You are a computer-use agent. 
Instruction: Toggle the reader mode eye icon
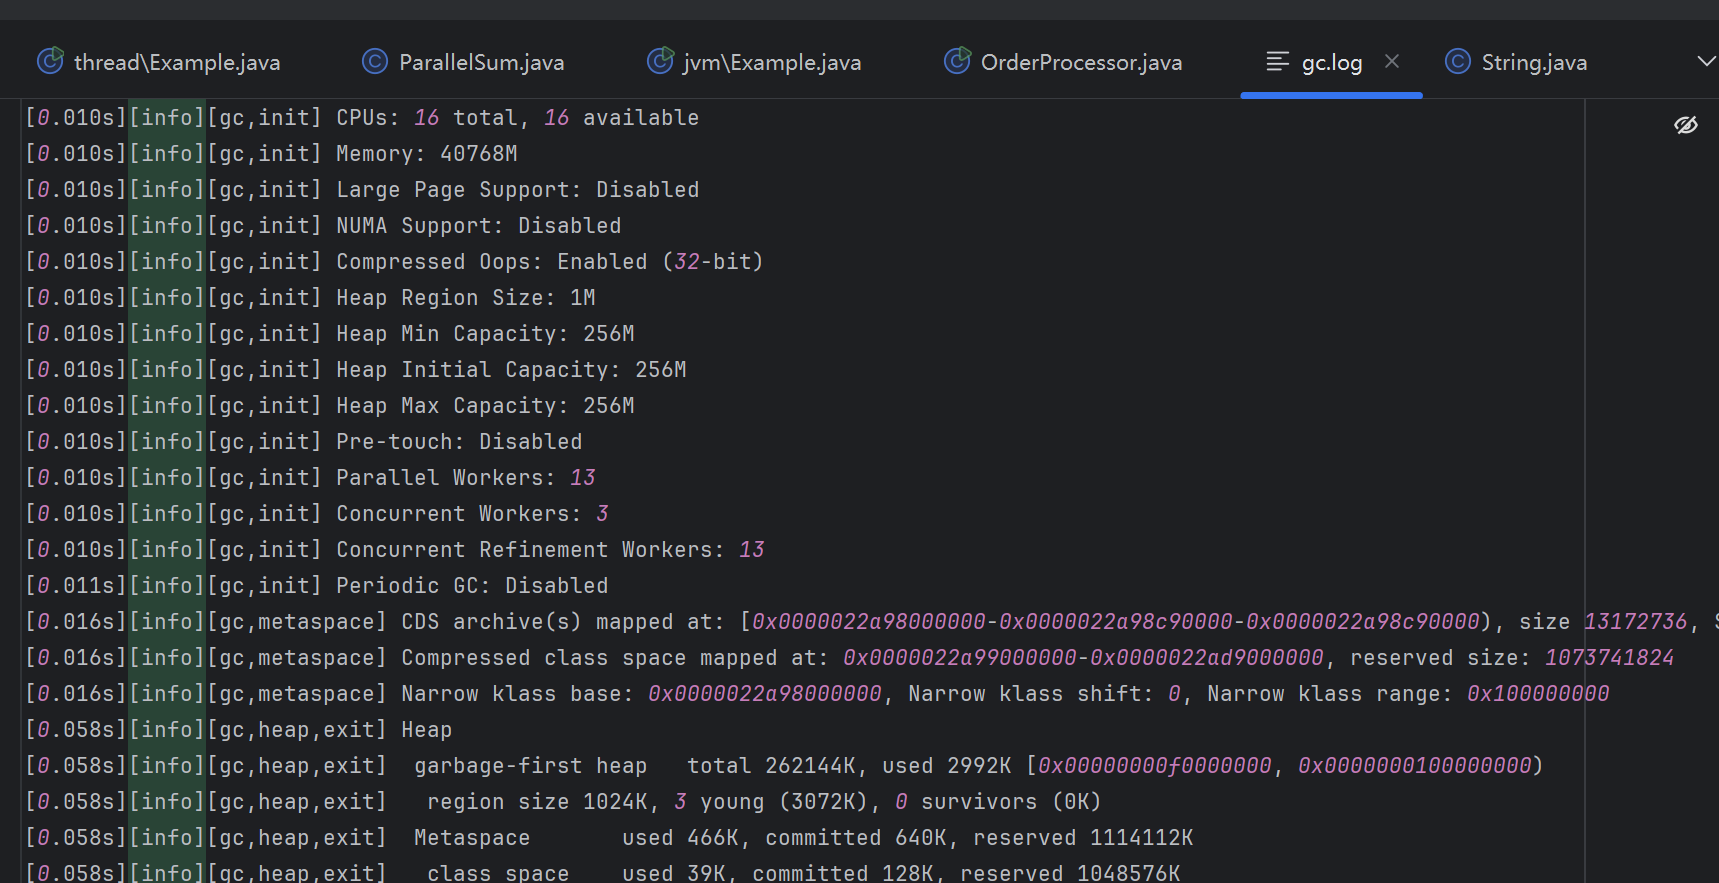coord(1686,125)
